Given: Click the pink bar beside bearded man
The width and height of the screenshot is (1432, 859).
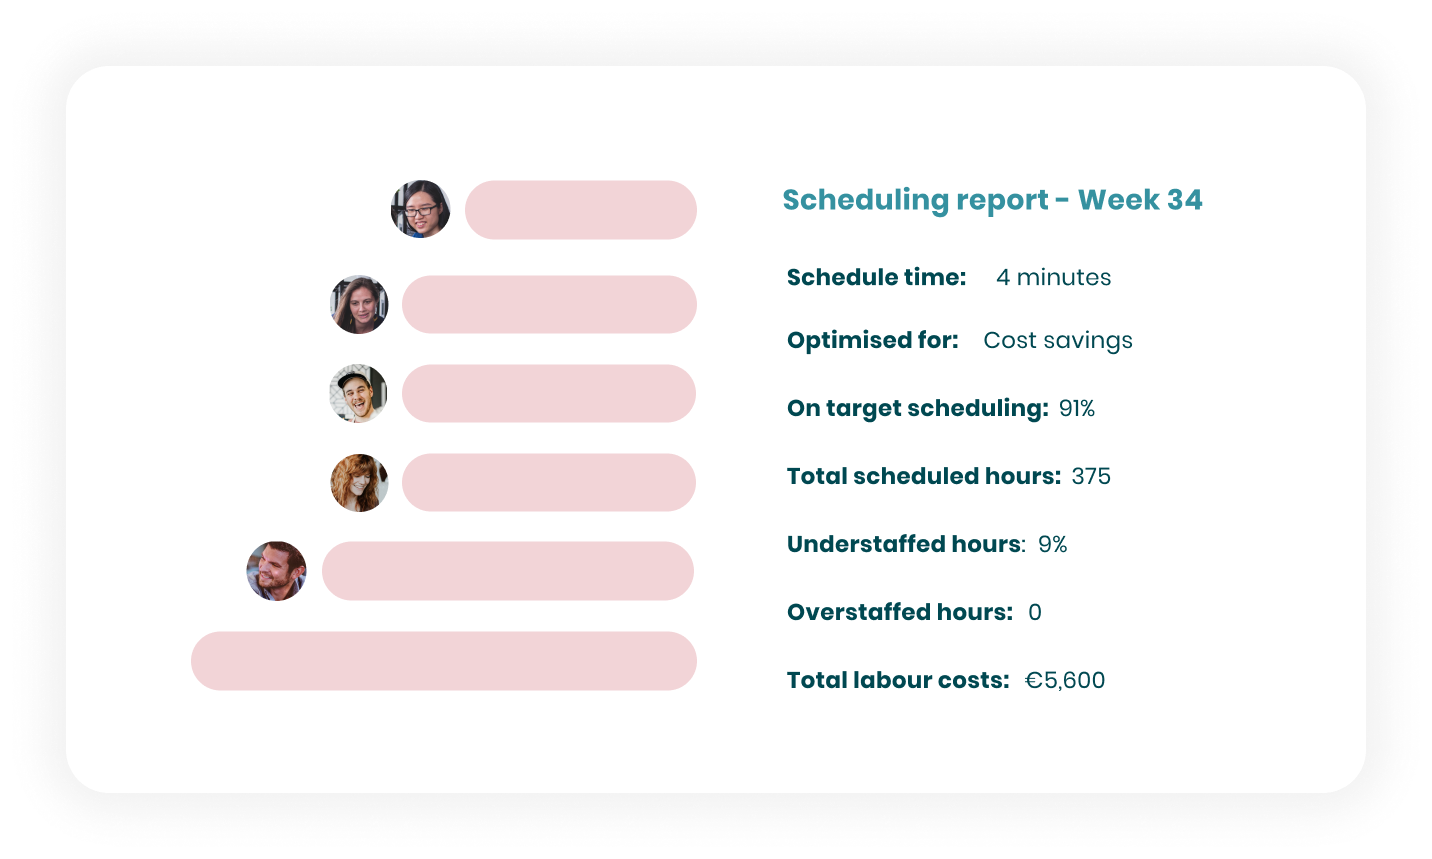Looking at the screenshot, I should (x=508, y=571).
